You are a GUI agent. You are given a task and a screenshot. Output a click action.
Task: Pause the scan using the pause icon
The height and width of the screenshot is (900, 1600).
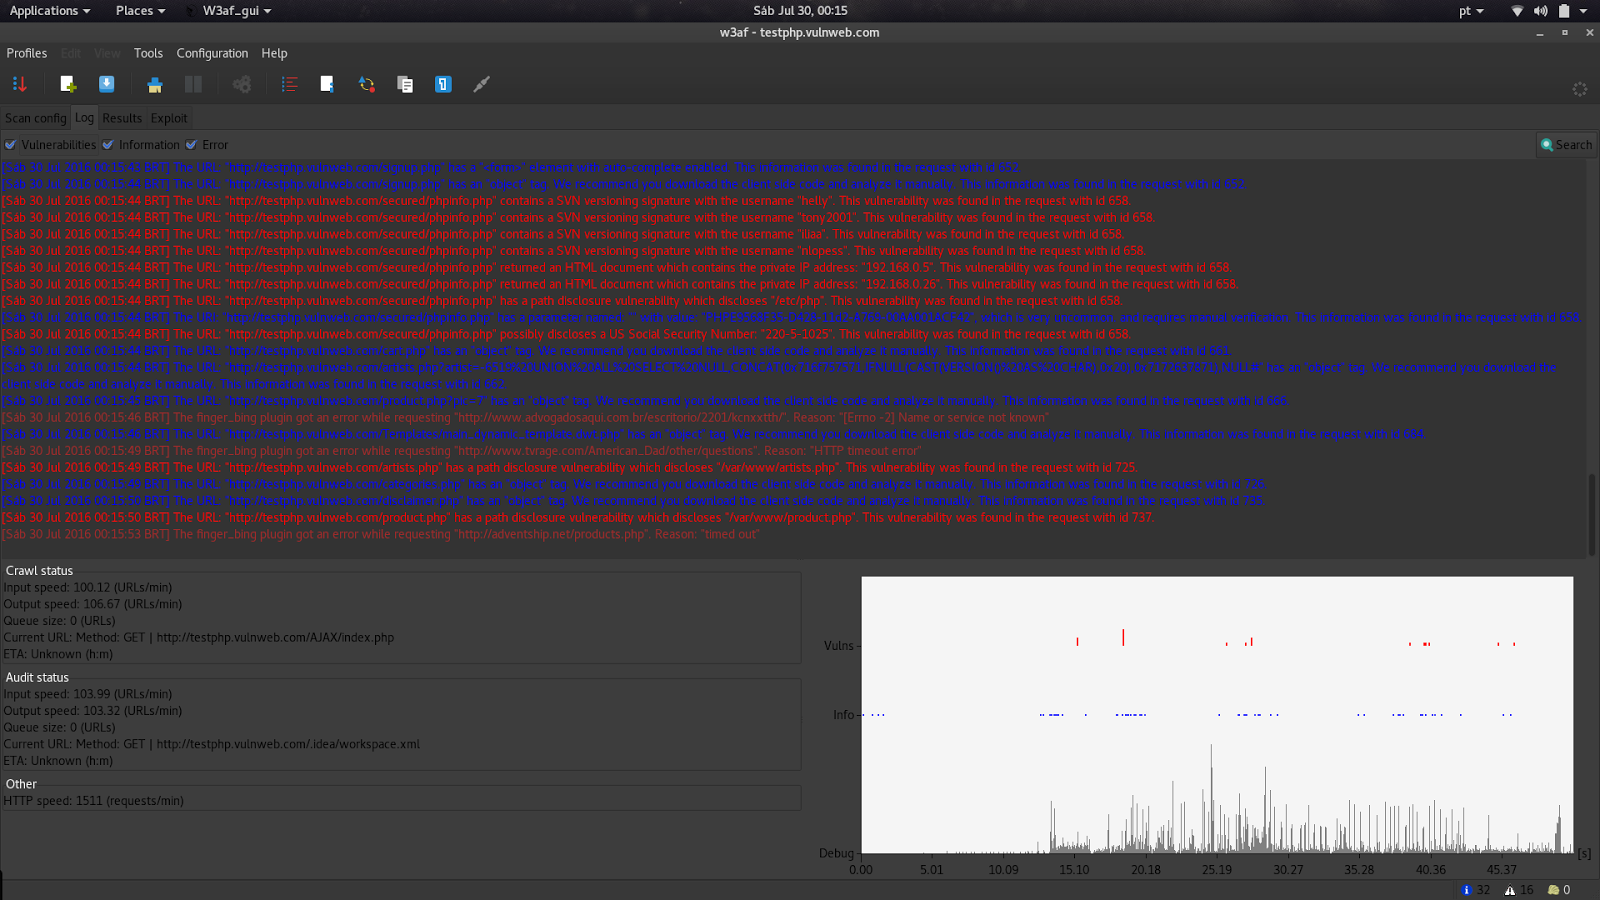pyautogui.click(x=192, y=84)
